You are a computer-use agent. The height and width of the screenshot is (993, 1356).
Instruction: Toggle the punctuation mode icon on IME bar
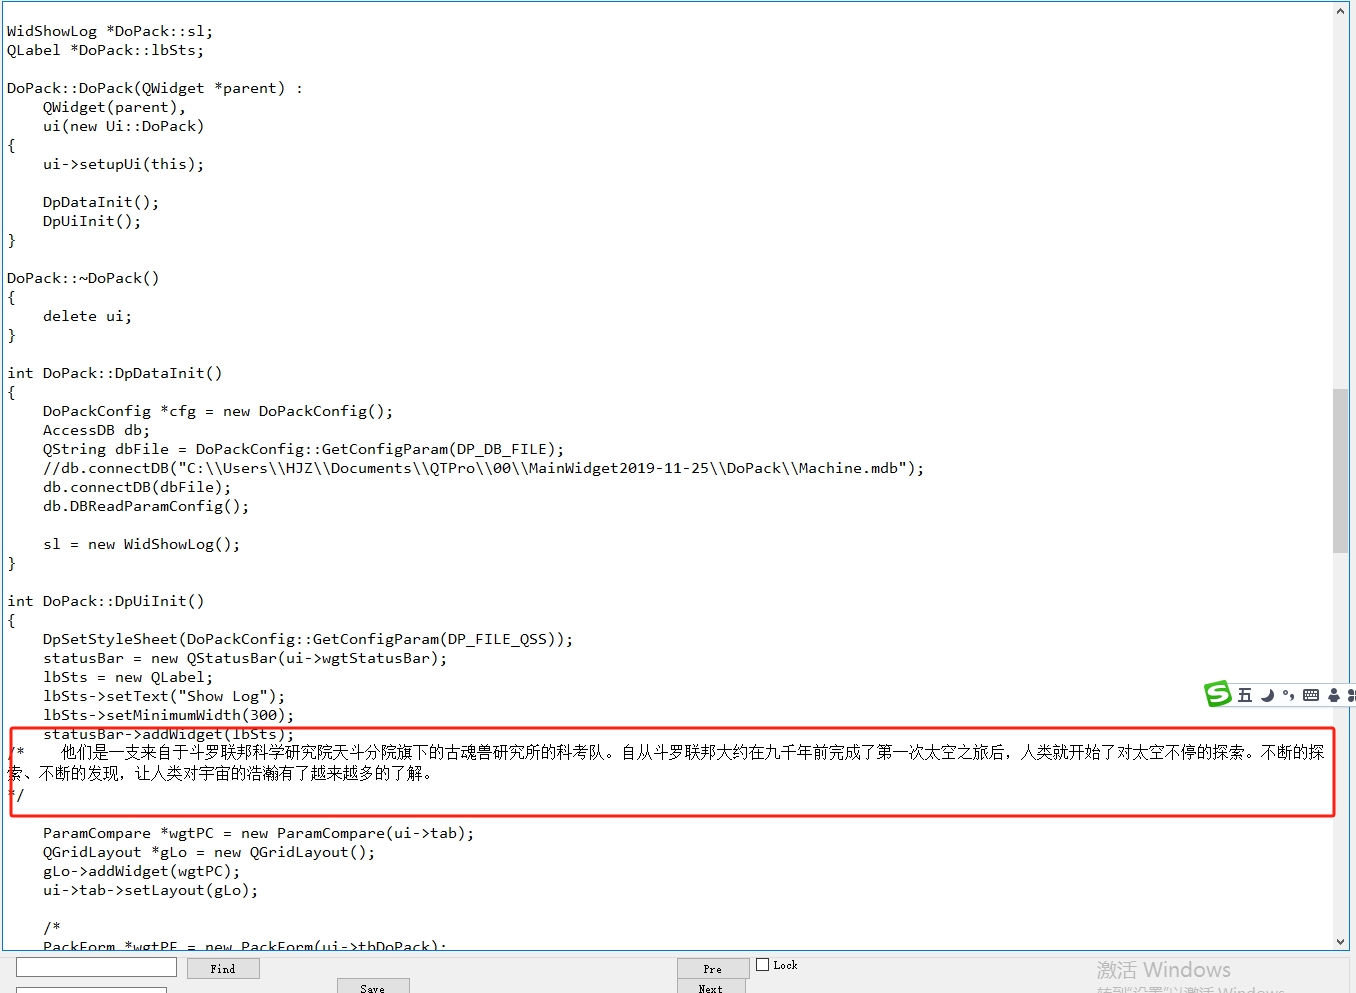click(1288, 695)
